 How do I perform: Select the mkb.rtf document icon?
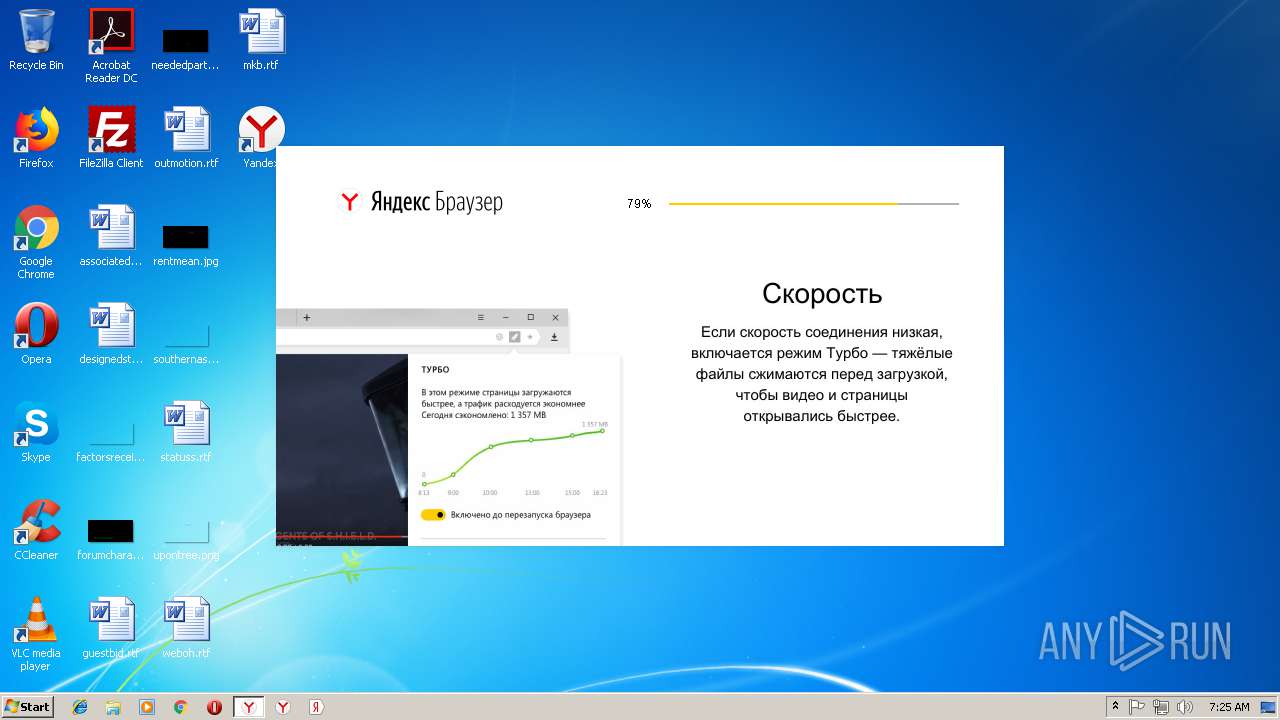(261, 40)
